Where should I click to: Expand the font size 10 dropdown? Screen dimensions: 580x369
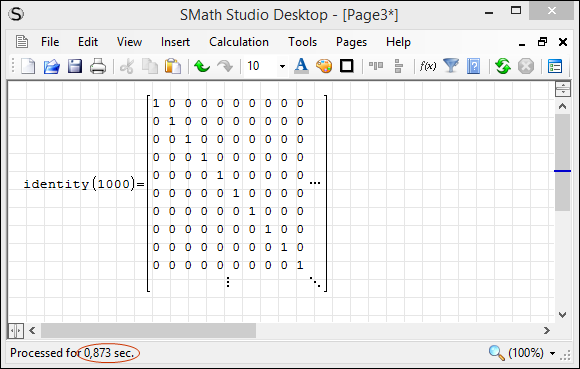point(282,67)
